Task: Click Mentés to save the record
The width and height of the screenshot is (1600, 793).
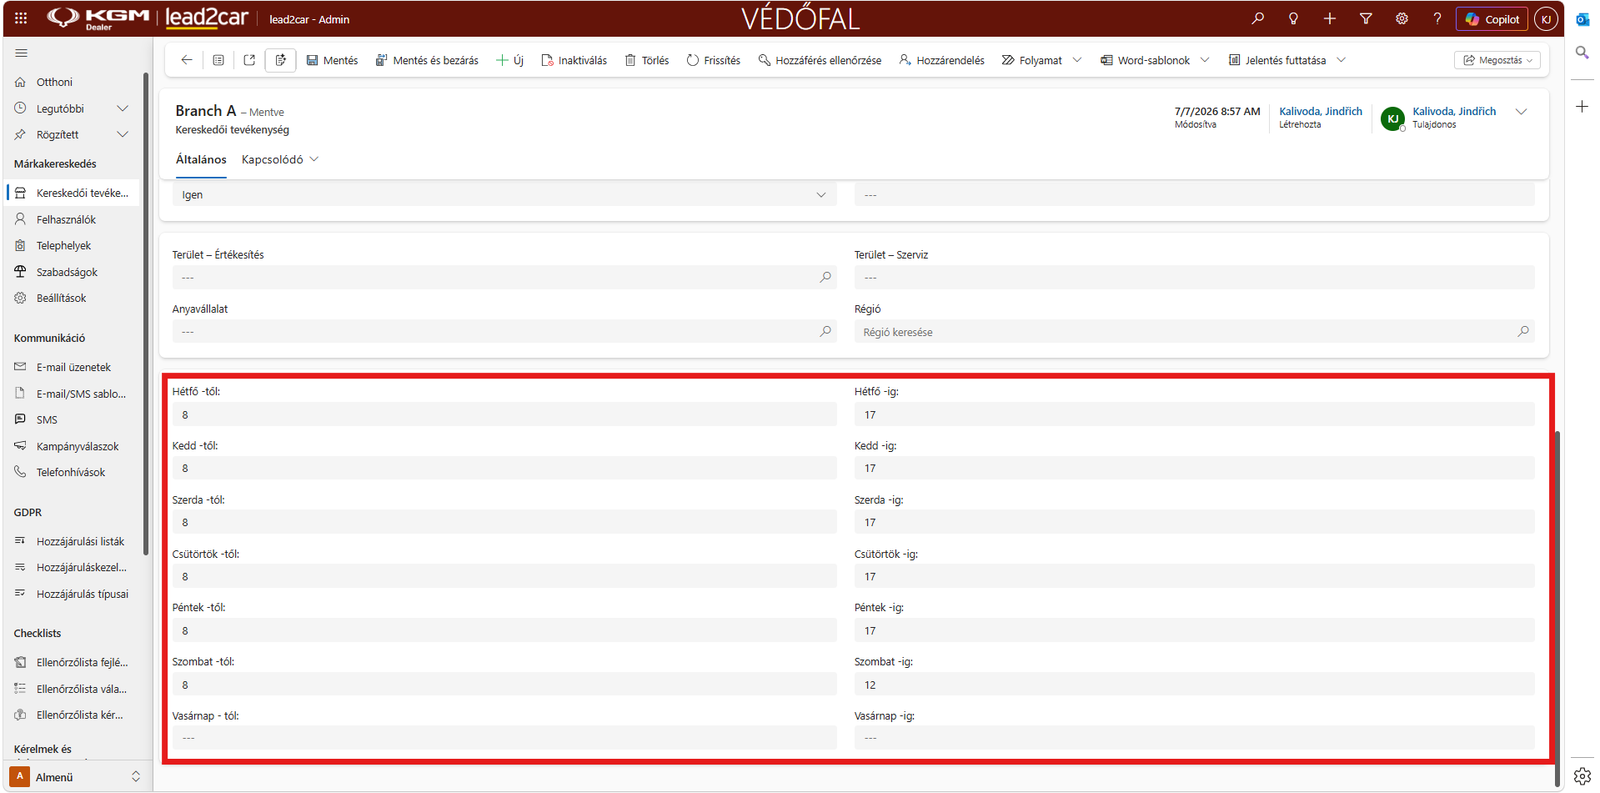Action: 332,60
